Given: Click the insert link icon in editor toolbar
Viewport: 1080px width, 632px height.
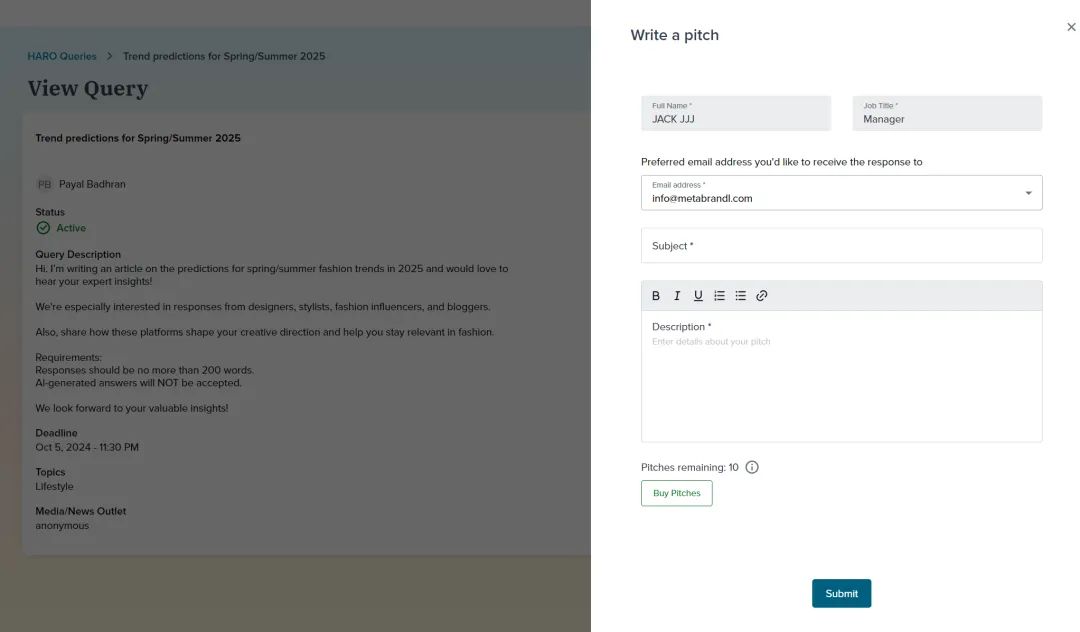Looking at the screenshot, I should [762, 296].
